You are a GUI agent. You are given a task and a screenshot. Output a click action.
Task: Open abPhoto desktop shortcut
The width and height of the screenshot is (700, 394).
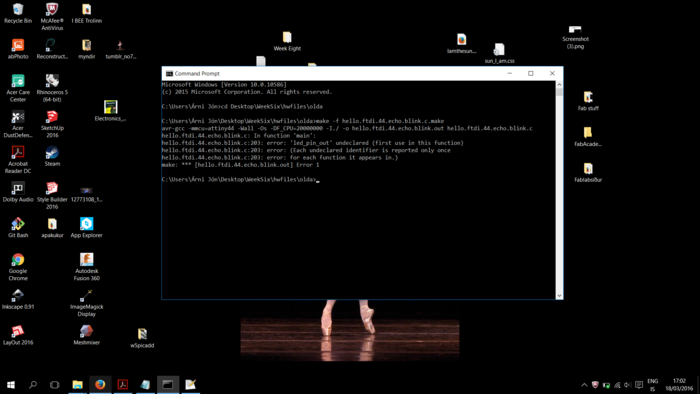[x=18, y=49]
